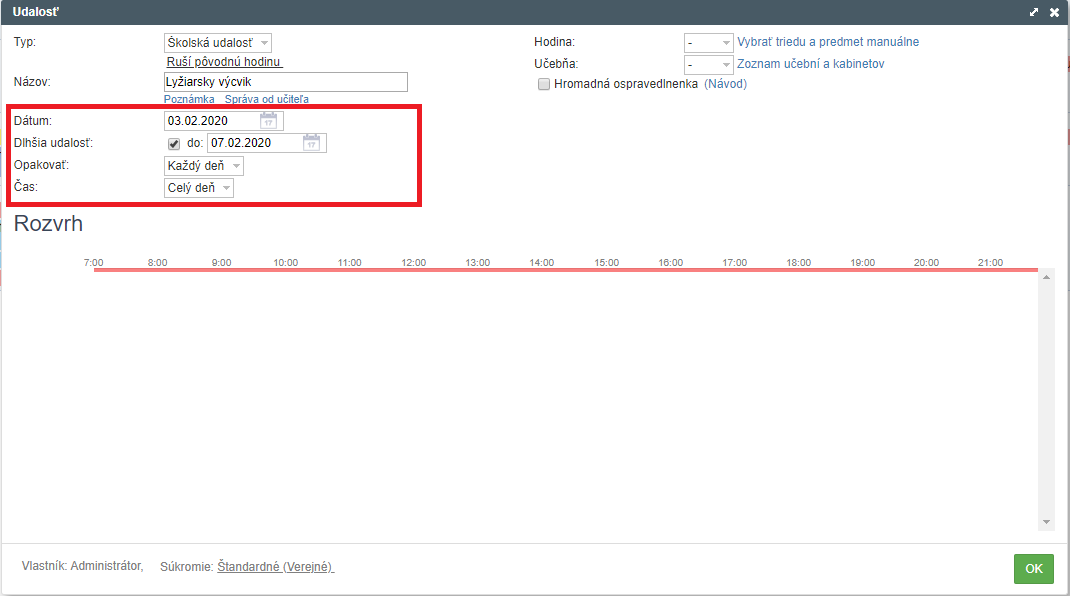The width and height of the screenshot is (1070, 596).
Task: Expand dialog with the maximize arrows icon
Action: [1034, 12]
